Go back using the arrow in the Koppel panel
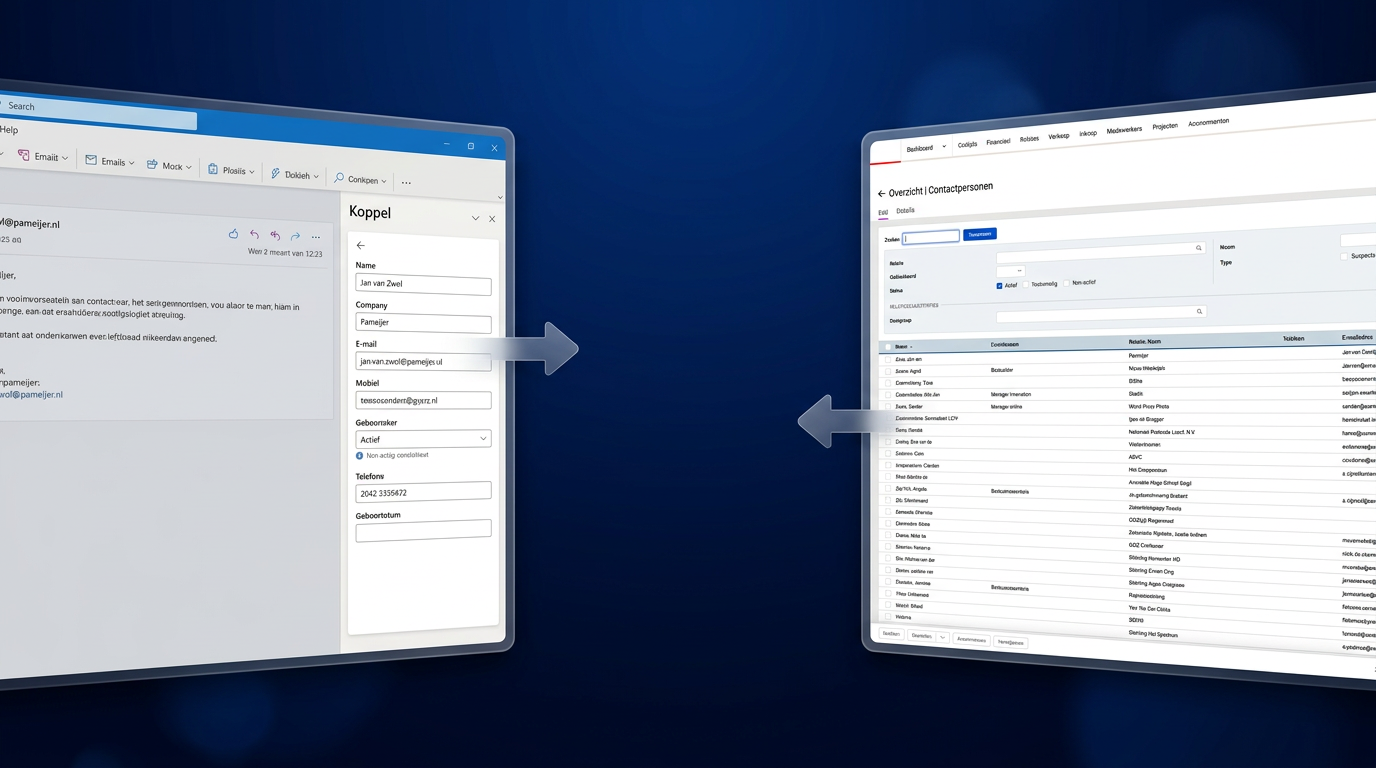Viewport: 1376px width, 768px height. click(x=361, y=245)
